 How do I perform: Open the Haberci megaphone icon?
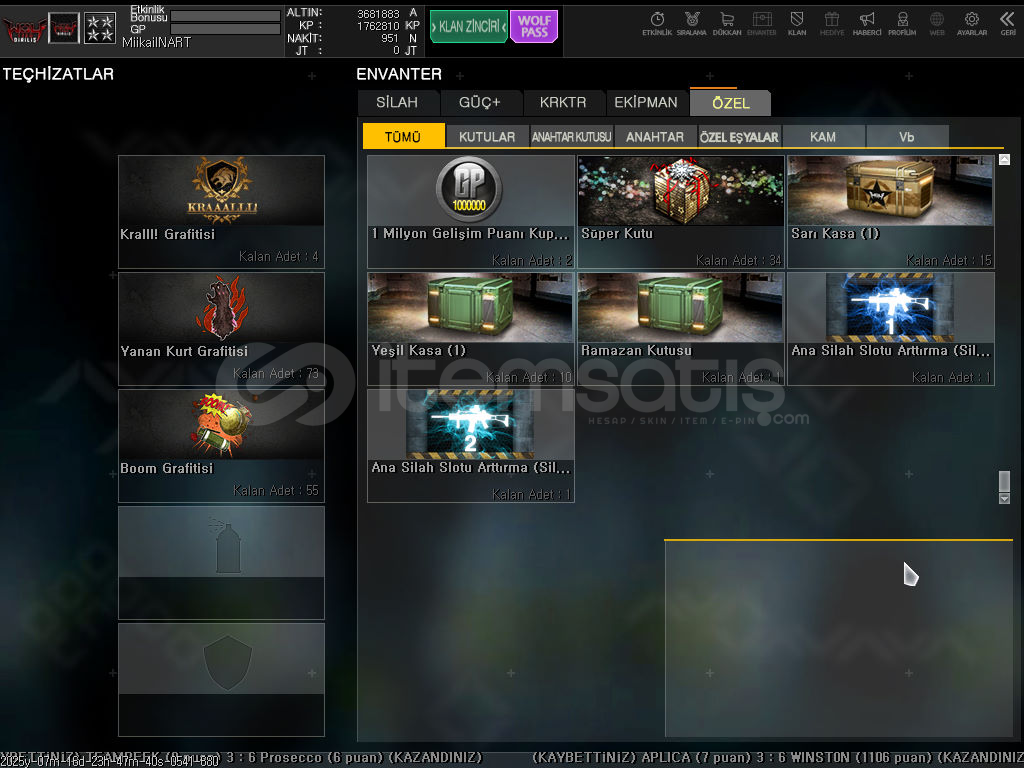point(867,24)
